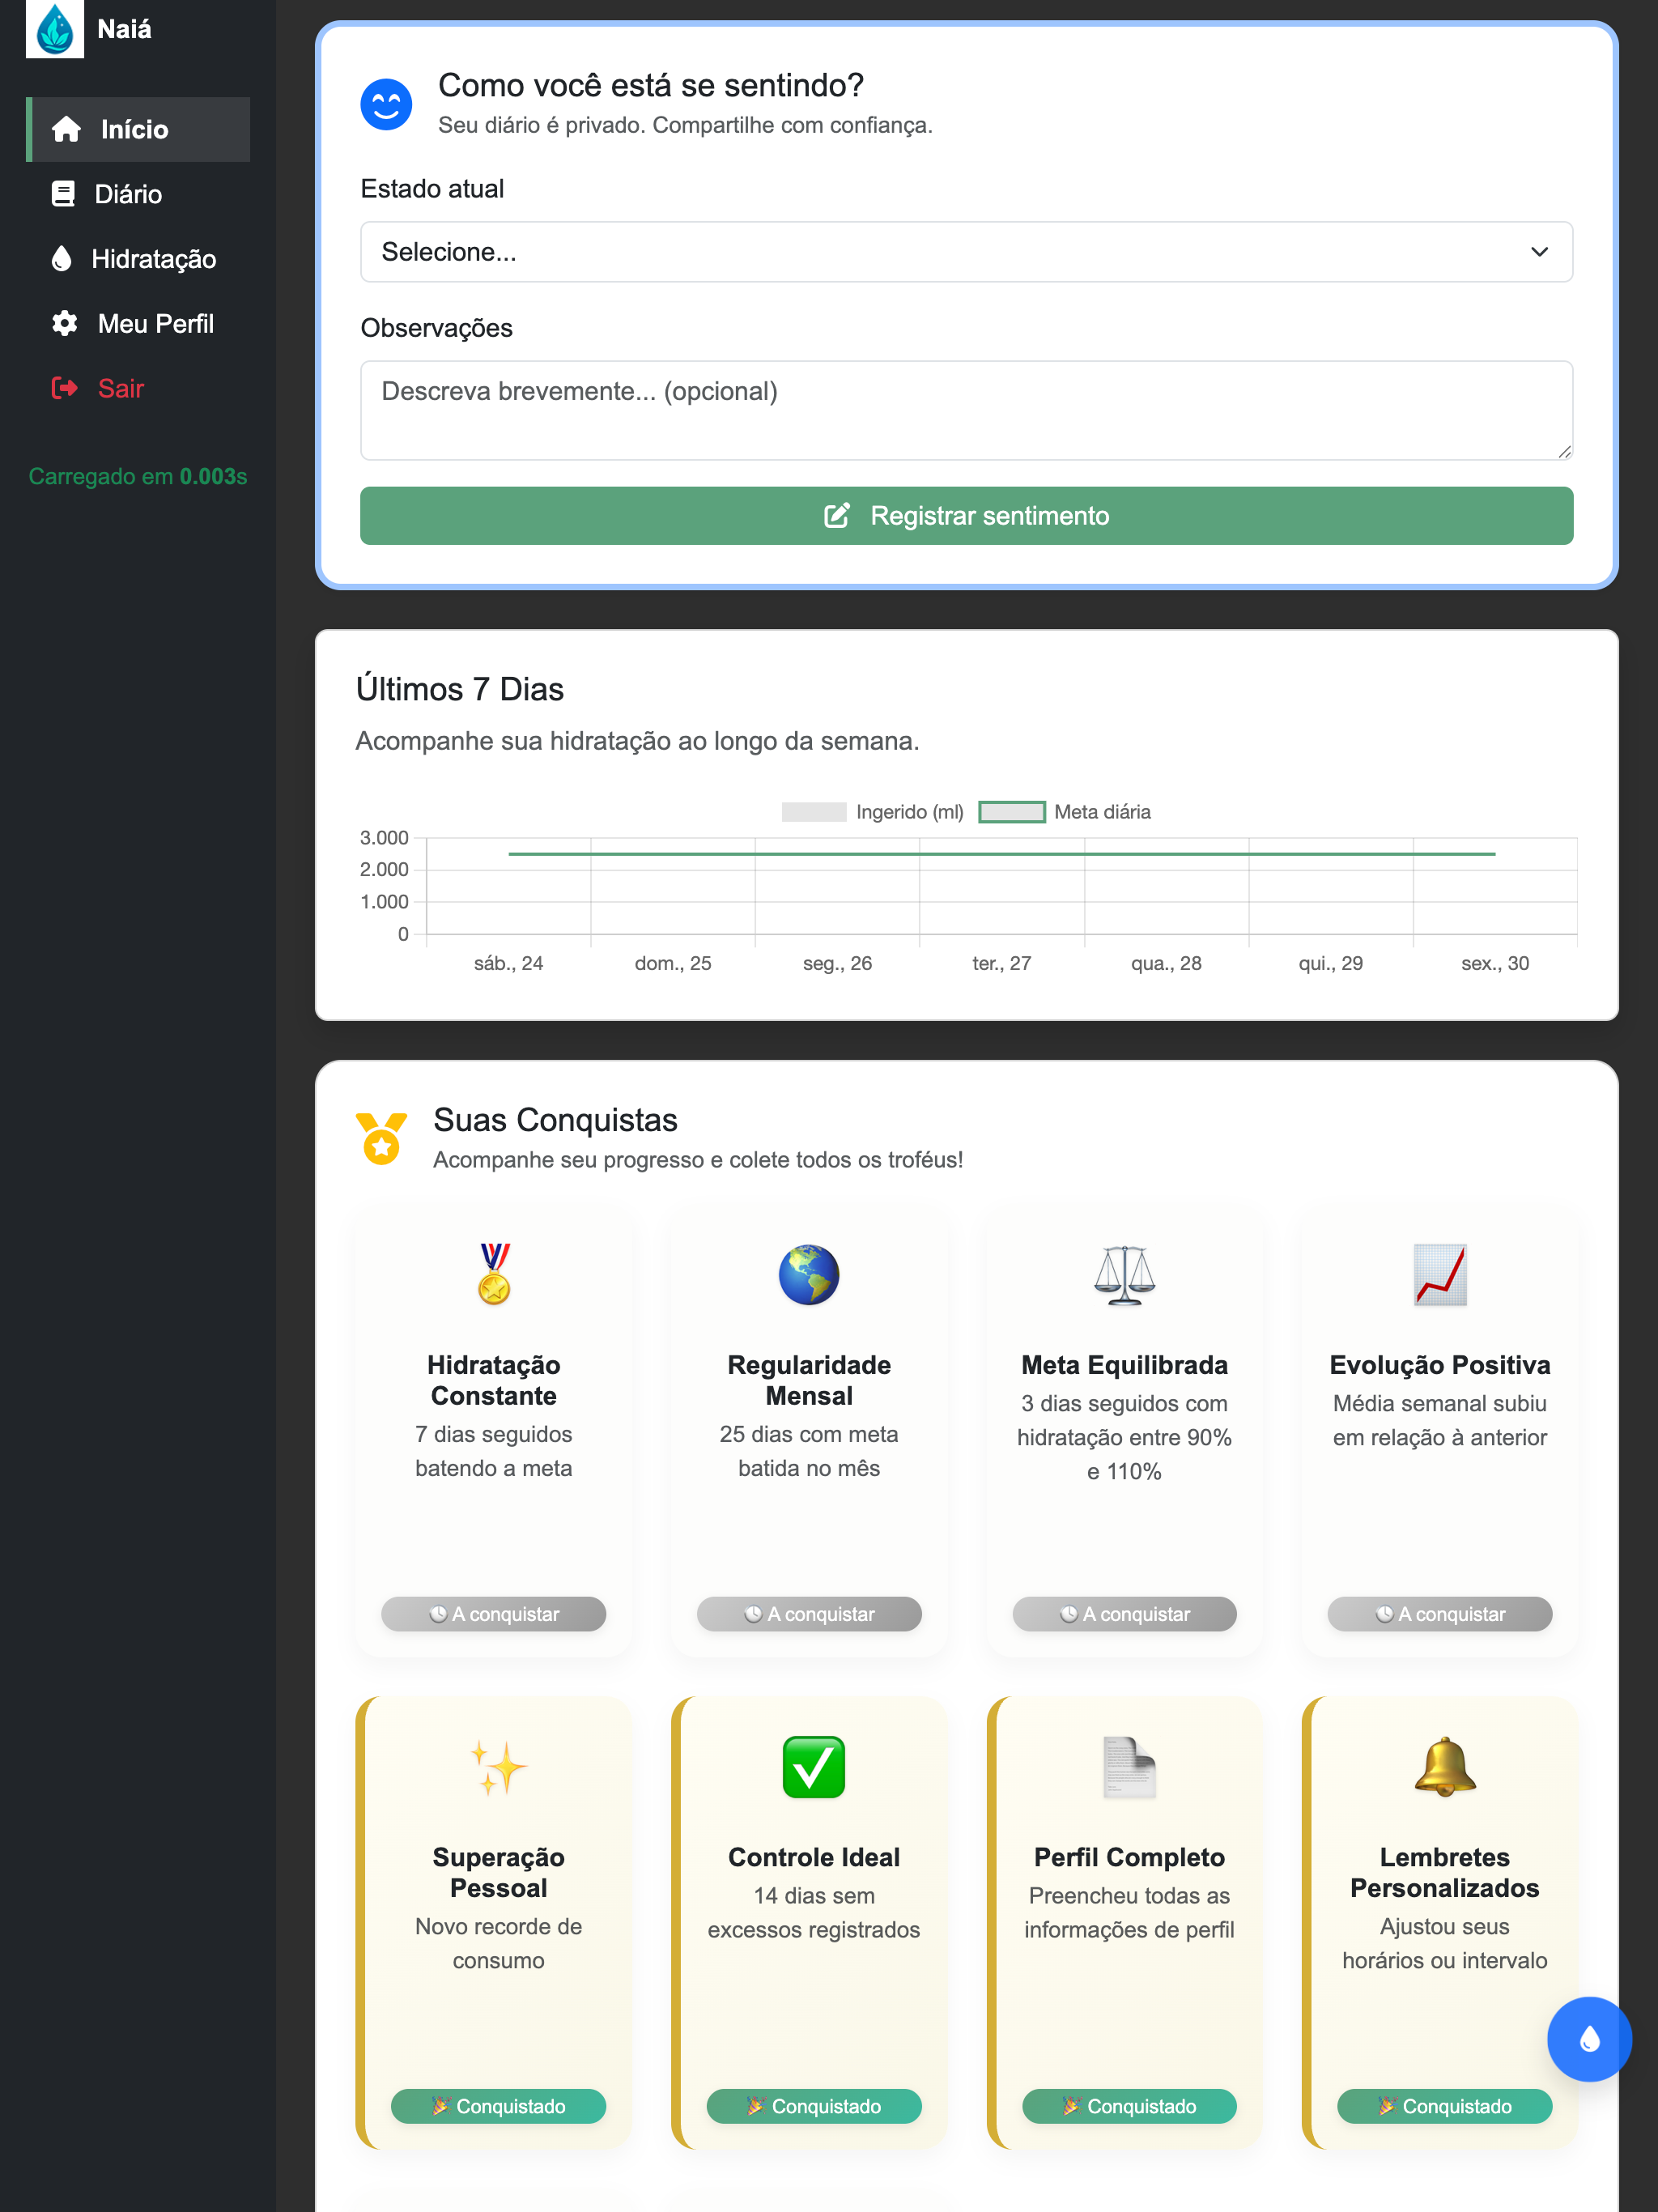The width and height of the screenshot is (1658, 2212).
Task: Open the Início home menu item
Action: (138, 129)
